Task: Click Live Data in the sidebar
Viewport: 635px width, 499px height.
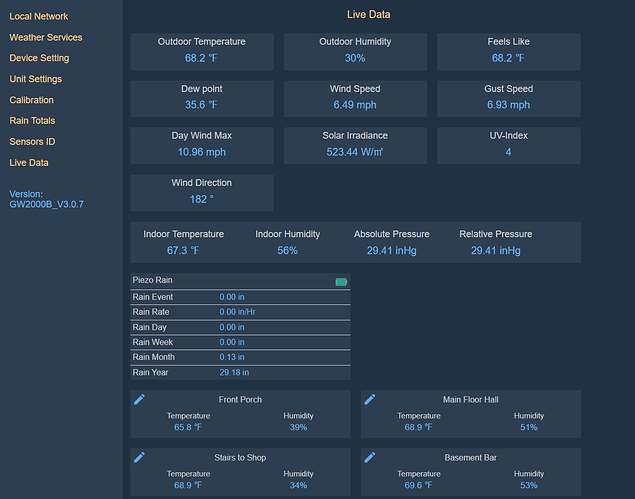Action: (x=29, y=162)
